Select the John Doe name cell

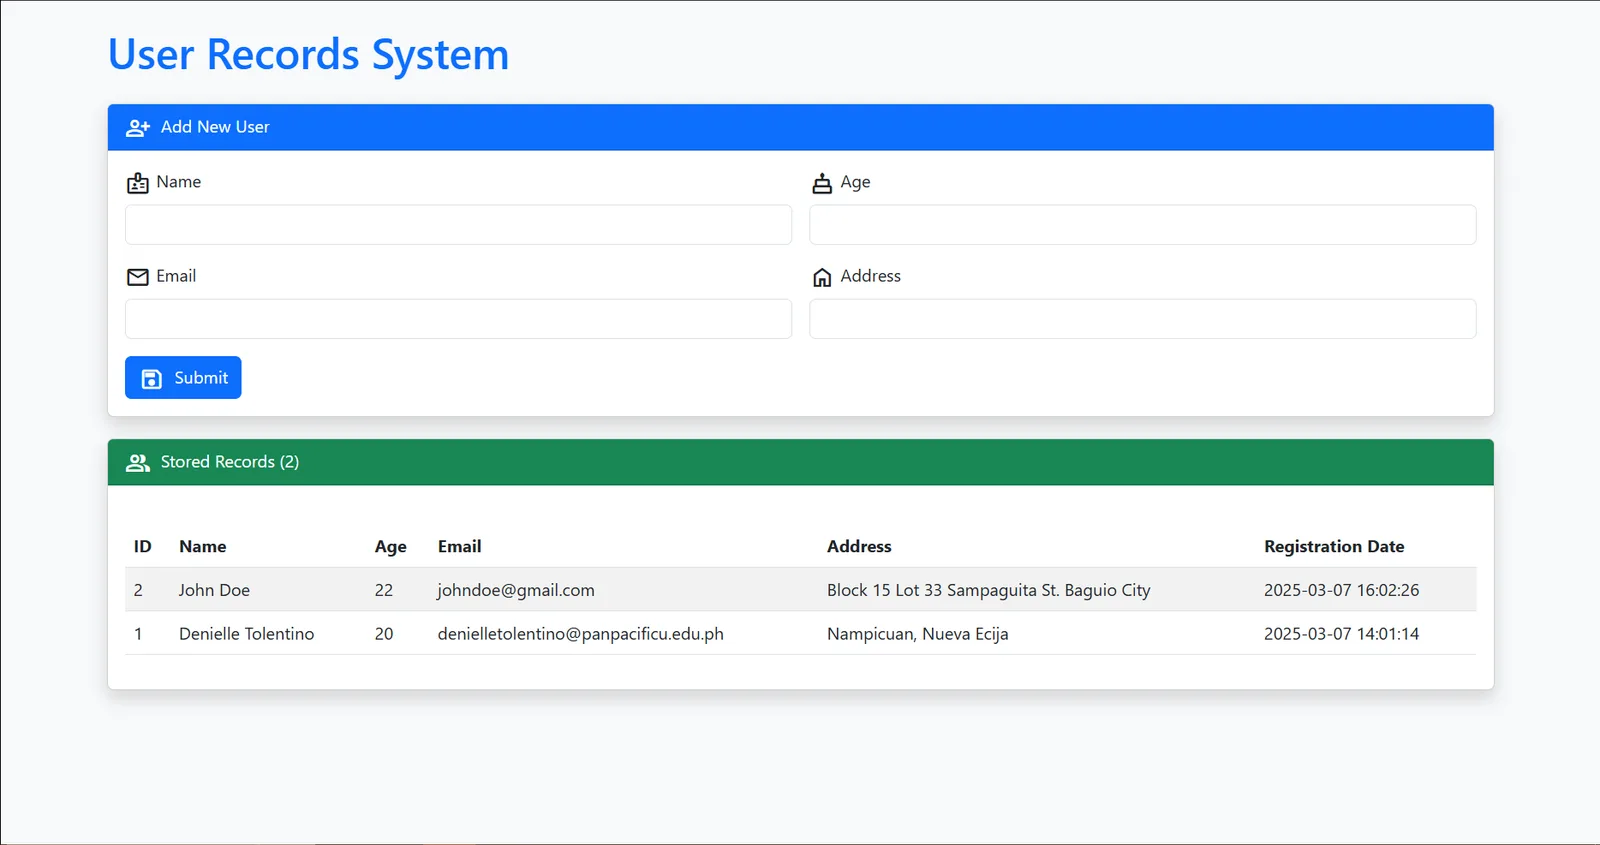[214, 590]
